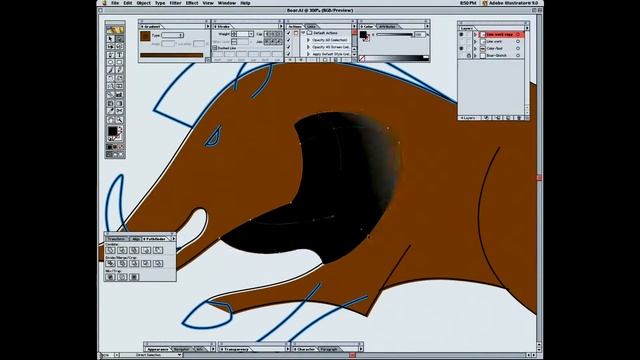This screenshot has width=640, height=360.
Task: Click the gradient fill swatch in Gradient panel
Action: pyautogui.click(x=145, y=37)
